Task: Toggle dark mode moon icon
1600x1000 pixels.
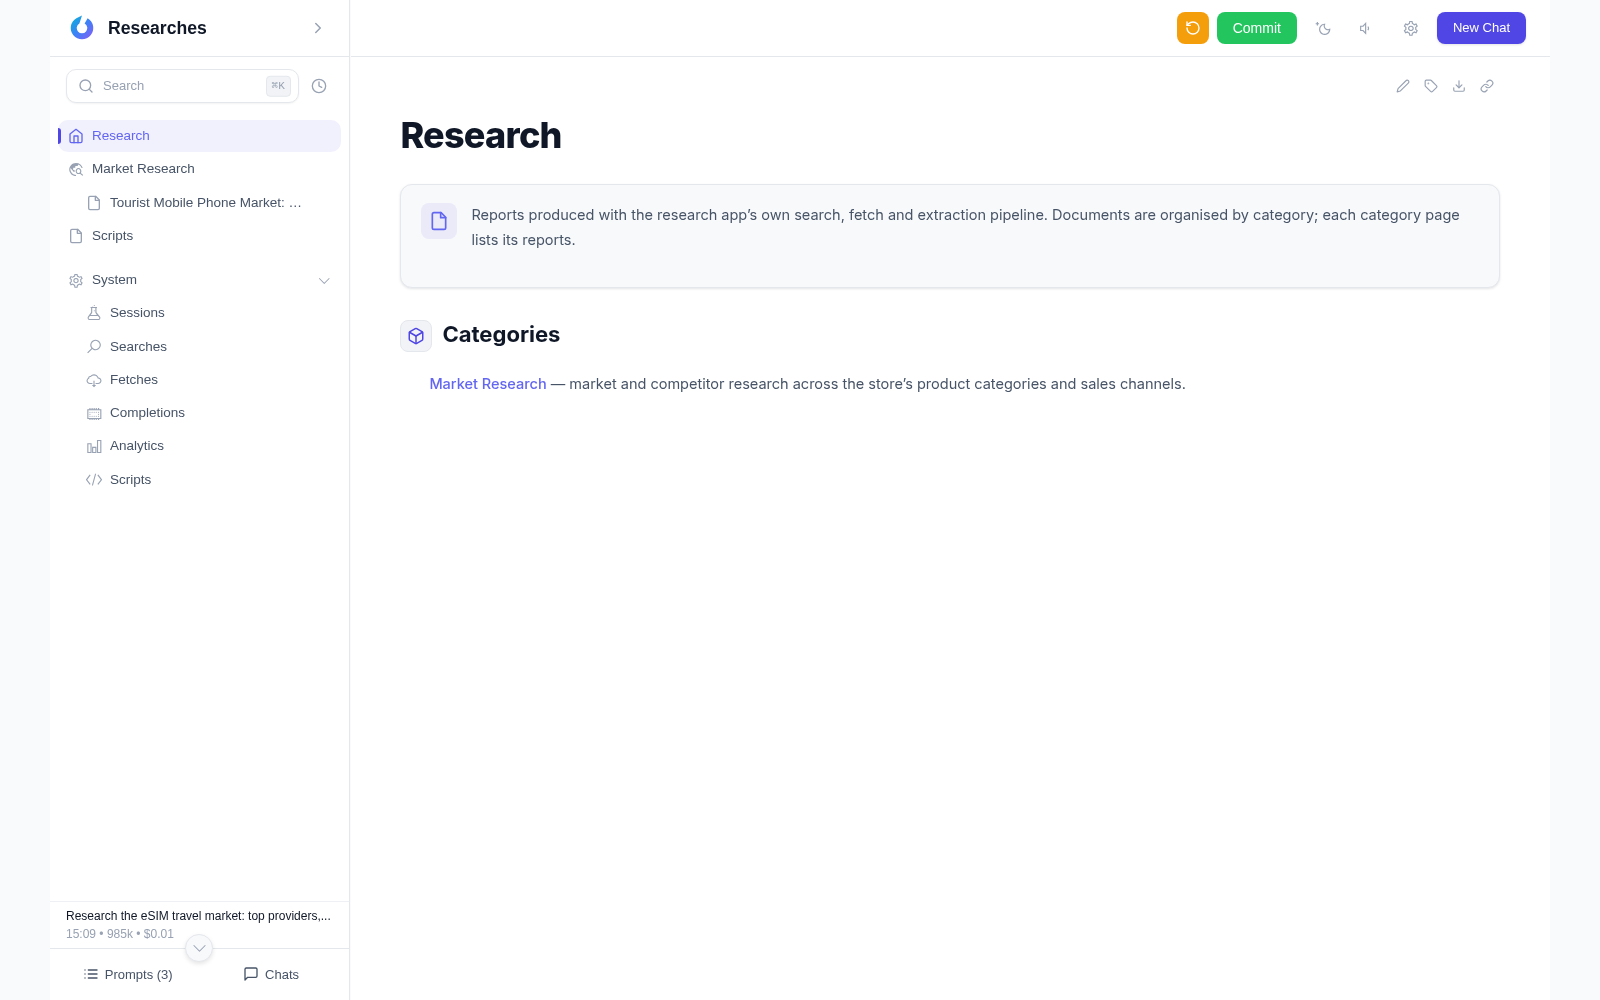Action: point(1323,28)
